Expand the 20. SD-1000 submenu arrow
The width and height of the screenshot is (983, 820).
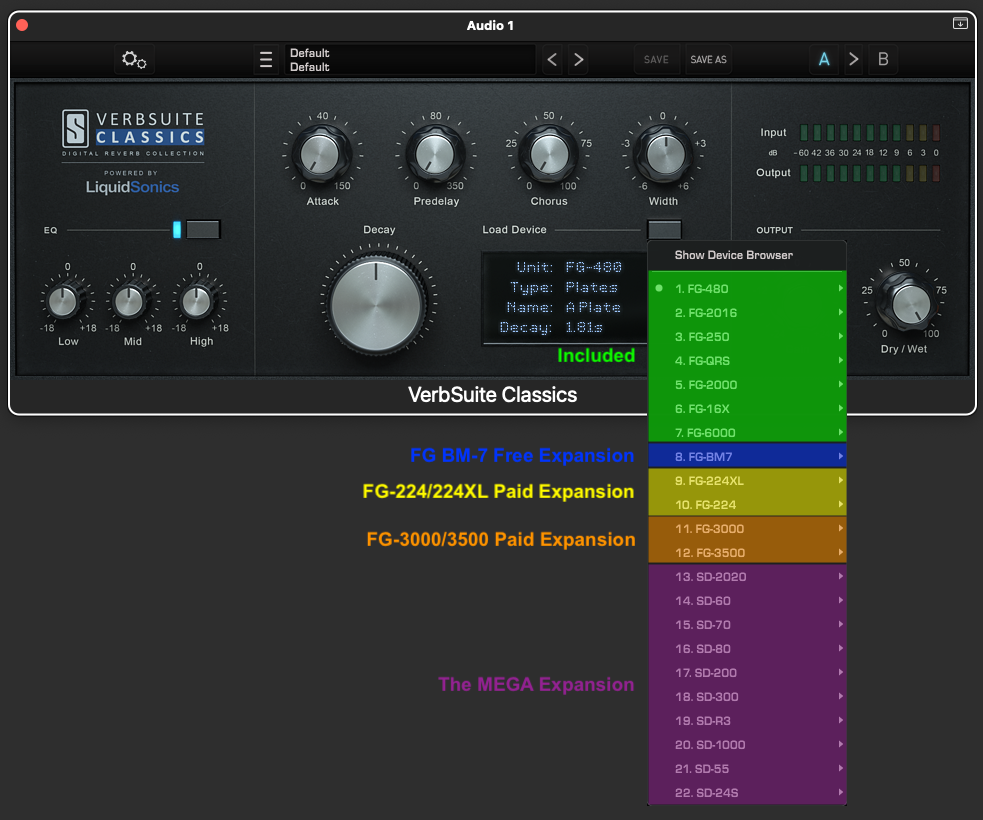coord(841,744)
